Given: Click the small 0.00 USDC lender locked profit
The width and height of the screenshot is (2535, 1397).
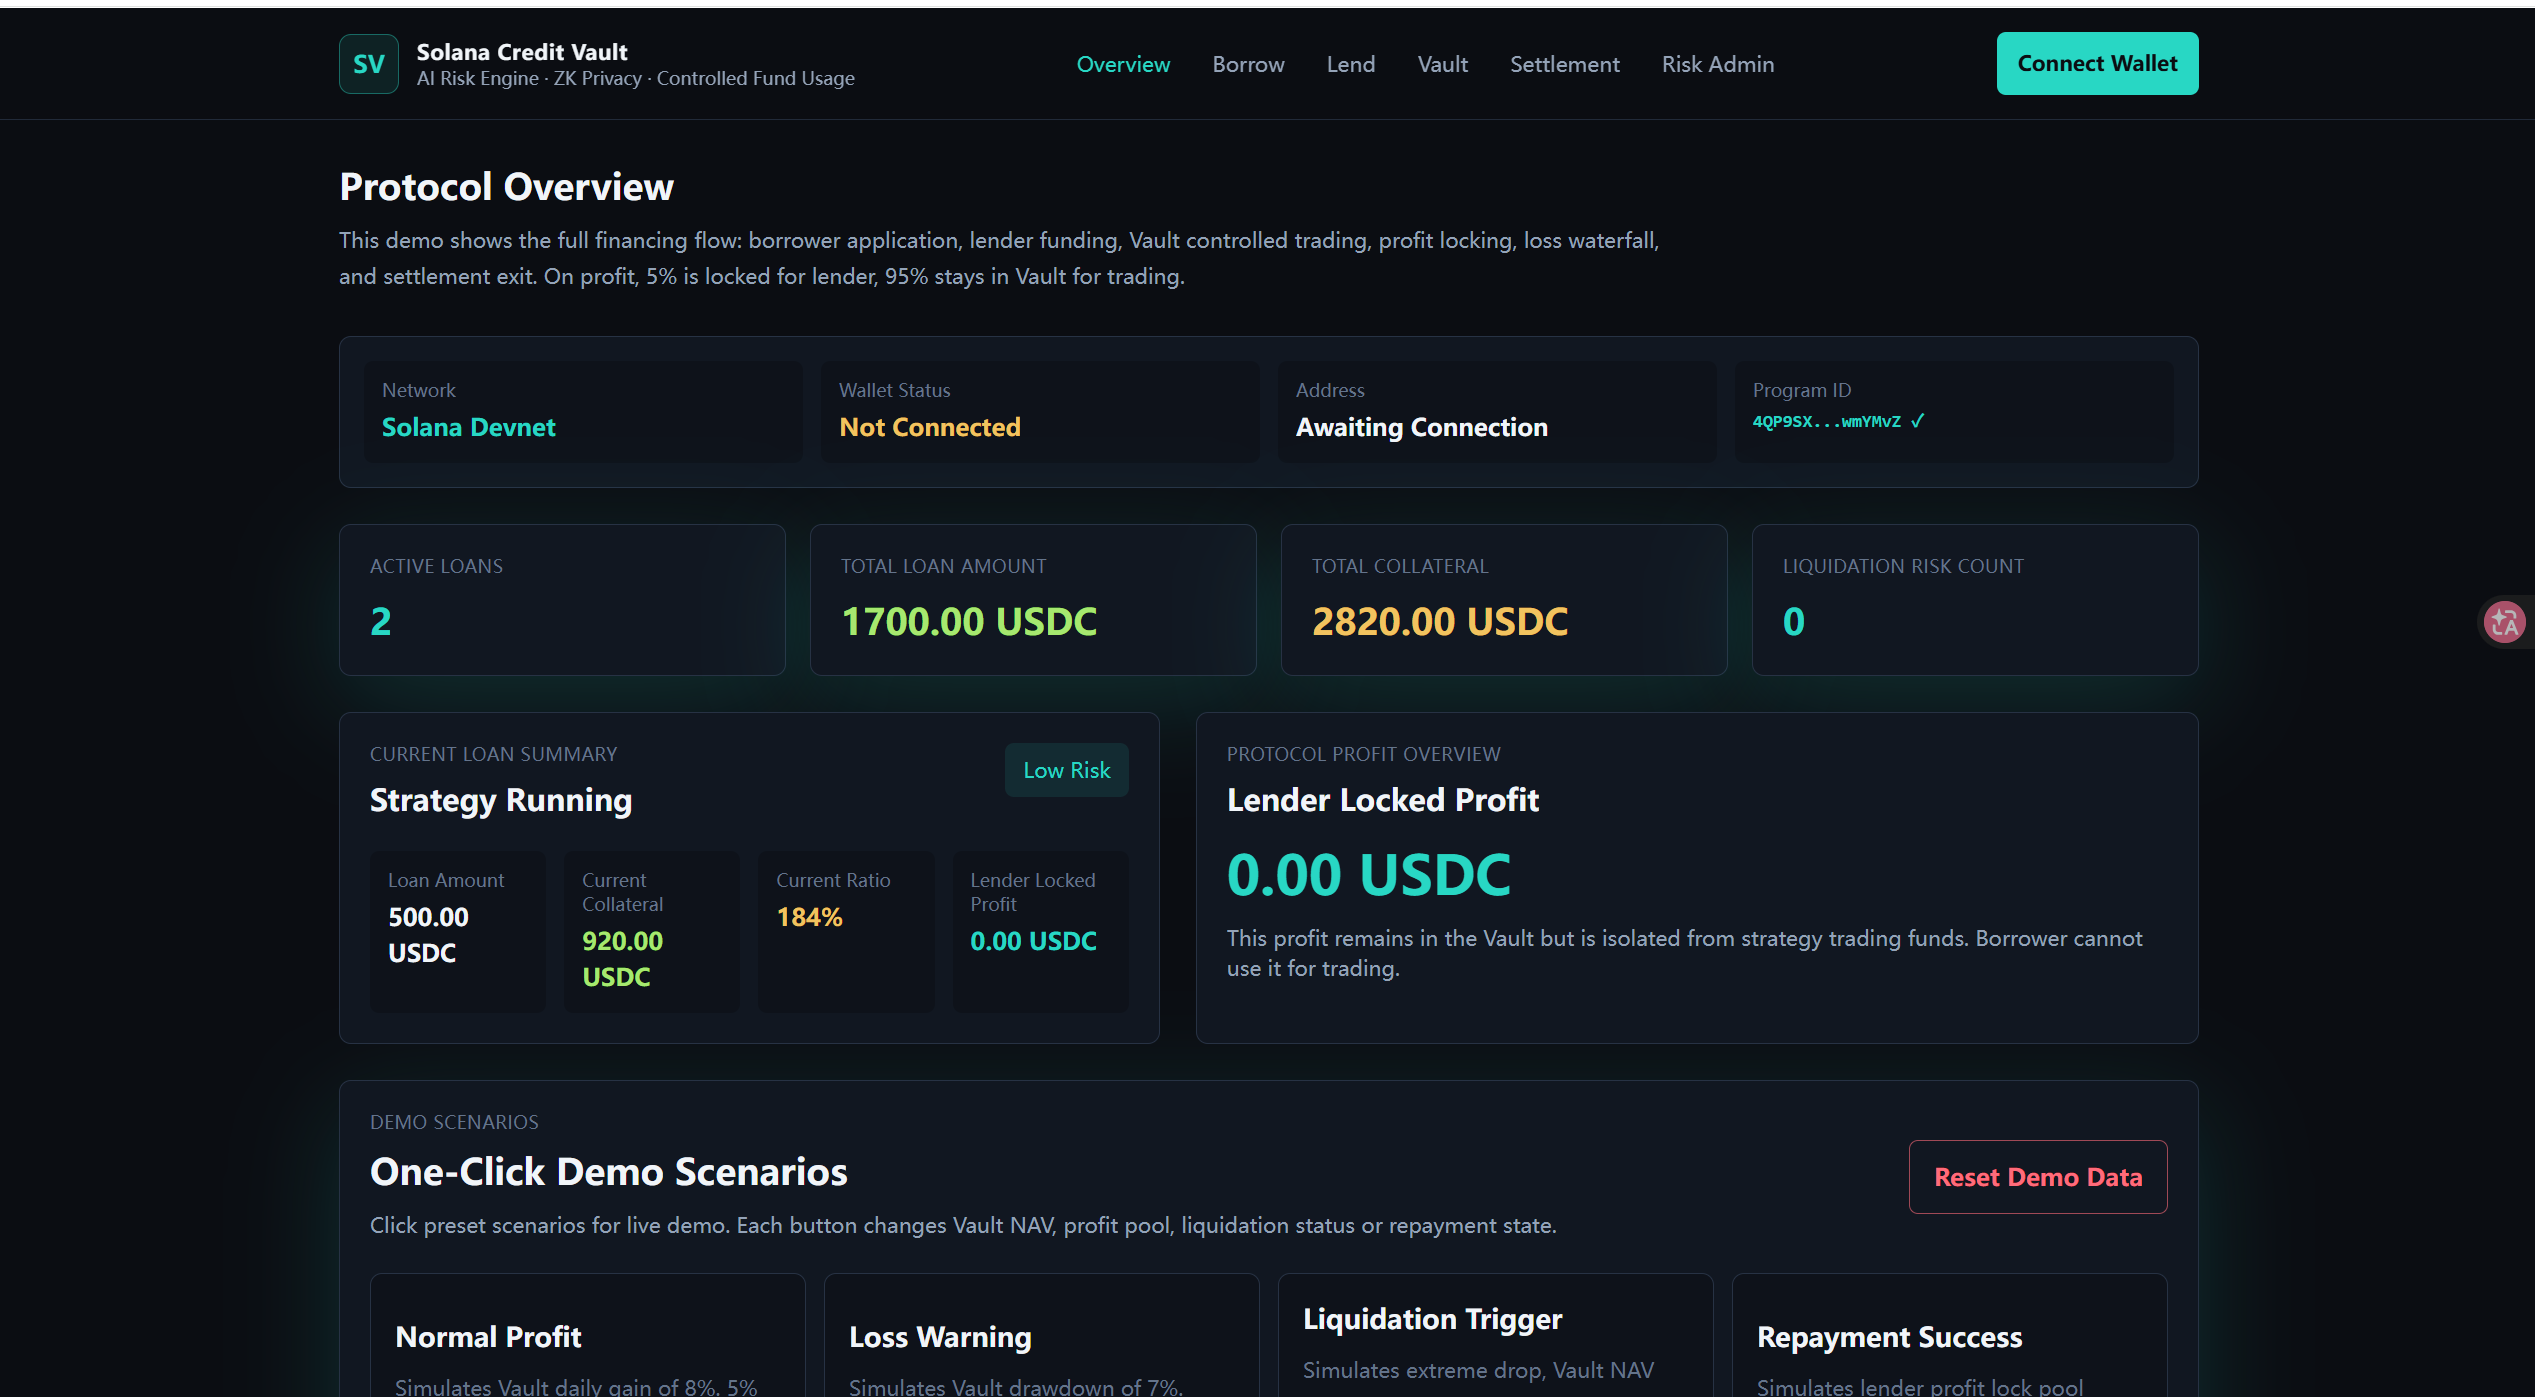Looking at the screenshot, I should (1033, 941).
